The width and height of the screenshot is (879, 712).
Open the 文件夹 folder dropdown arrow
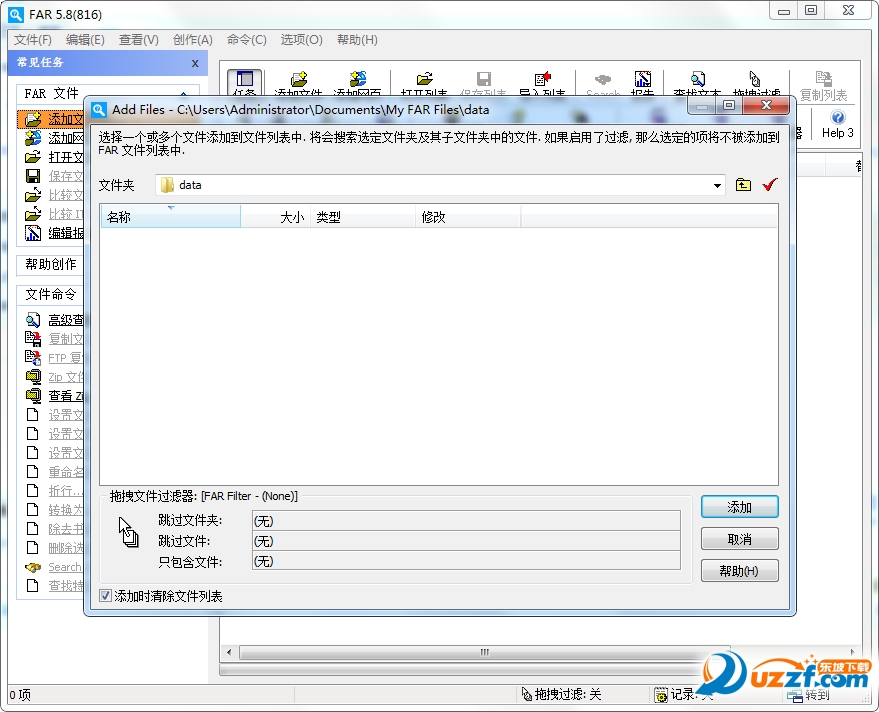[717, 185]
